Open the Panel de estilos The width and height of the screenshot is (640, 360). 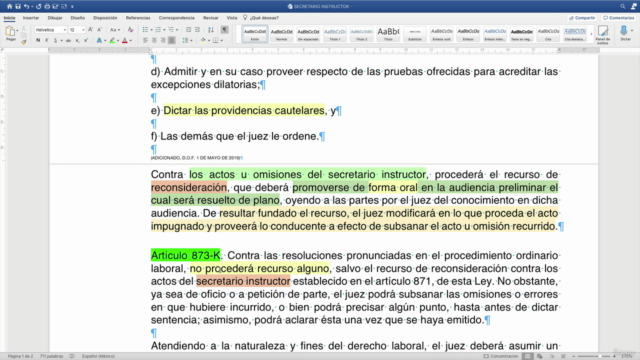[602, 34]
